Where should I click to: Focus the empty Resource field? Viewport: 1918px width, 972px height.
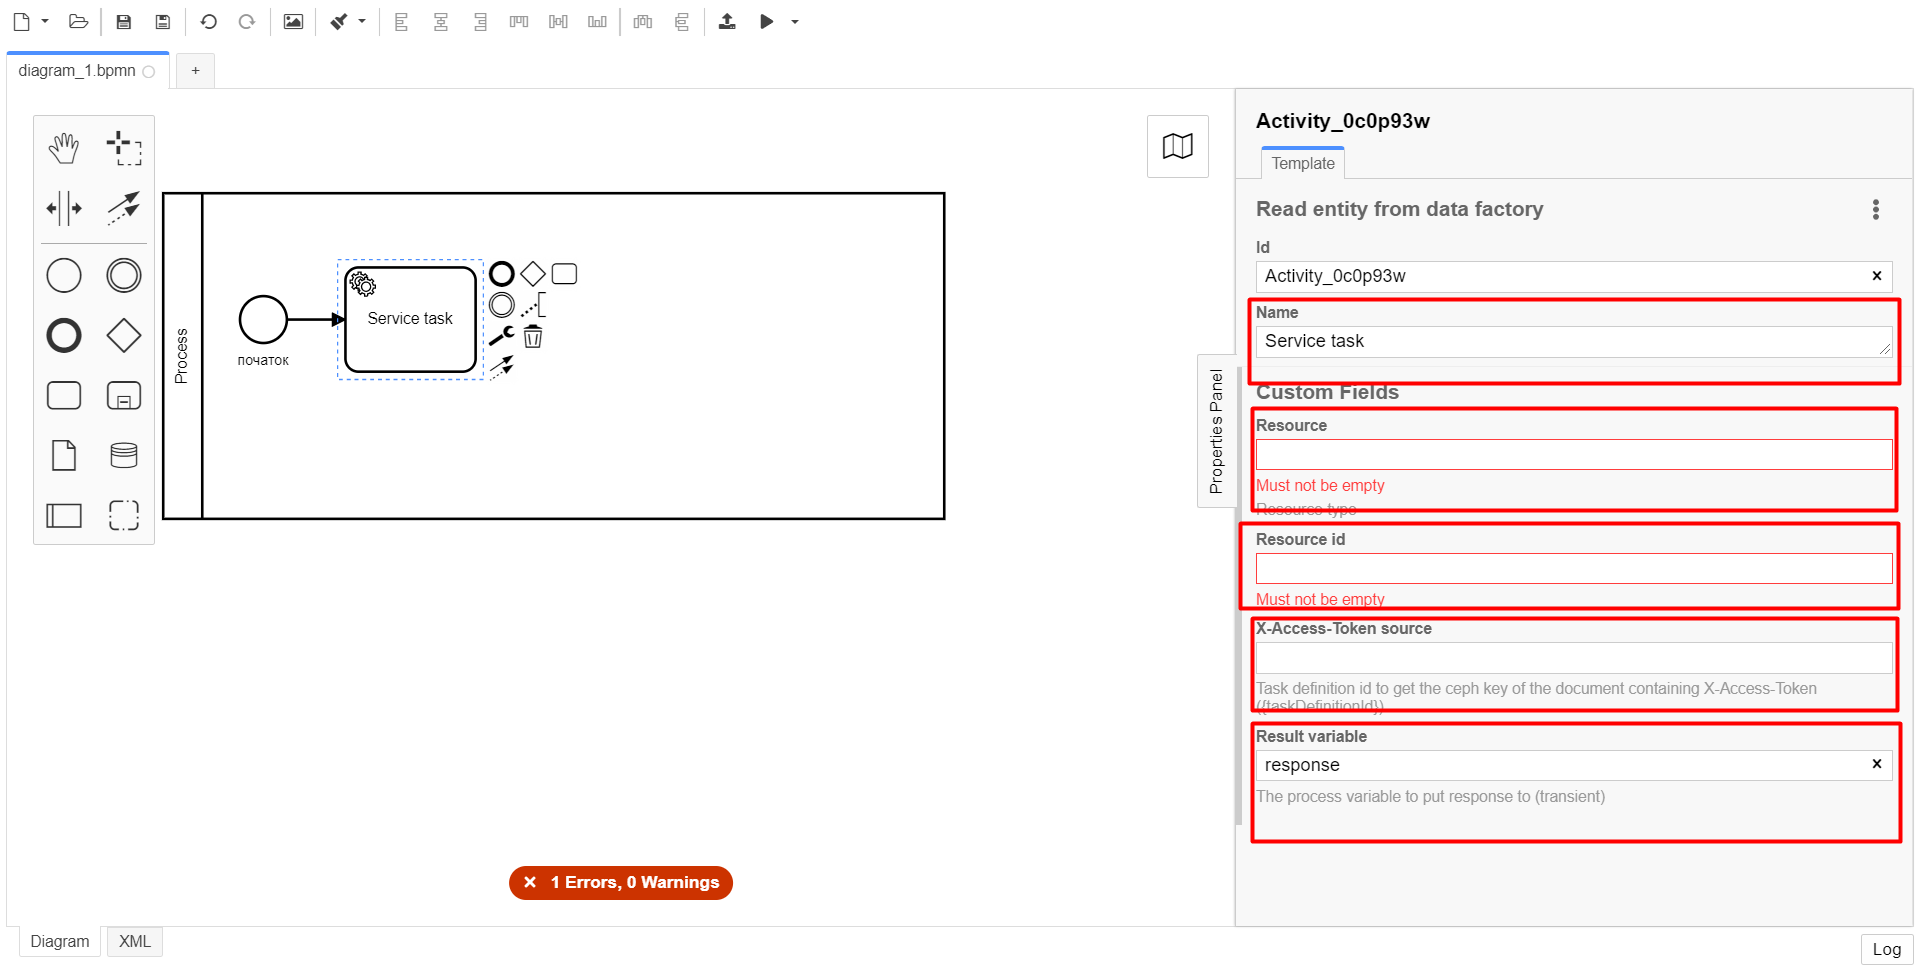click(1574, 455)
